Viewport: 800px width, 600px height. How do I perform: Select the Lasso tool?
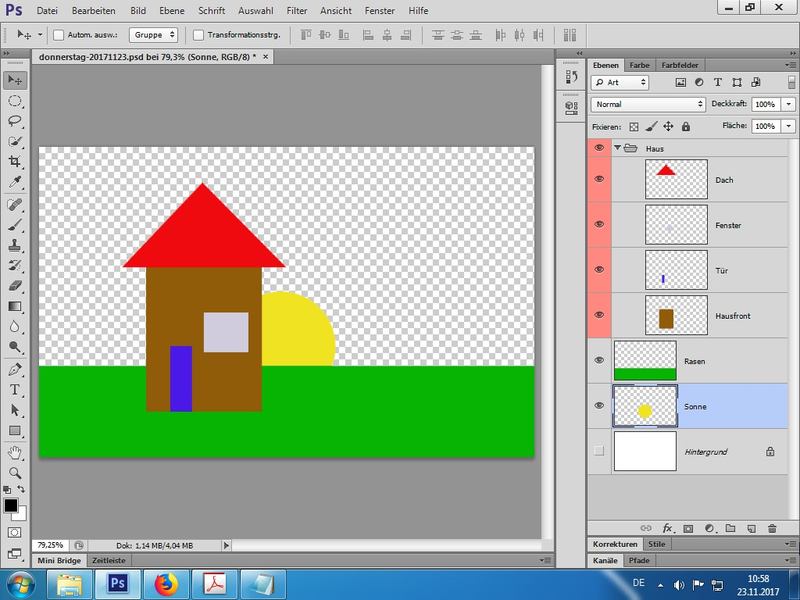pyautogui.click(x=15, y=121)
